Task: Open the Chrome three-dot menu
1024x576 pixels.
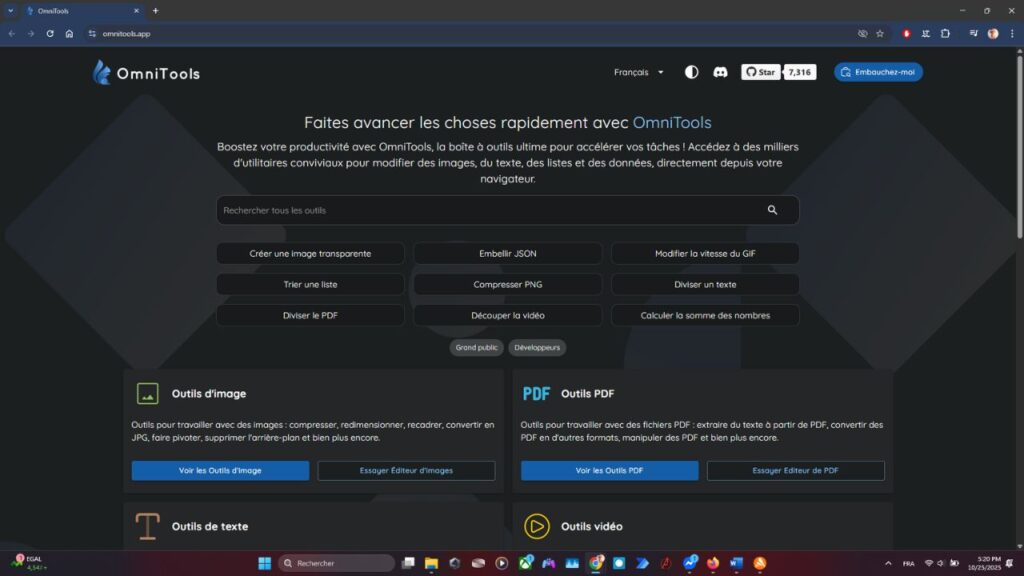Action: click(1013, 33)
